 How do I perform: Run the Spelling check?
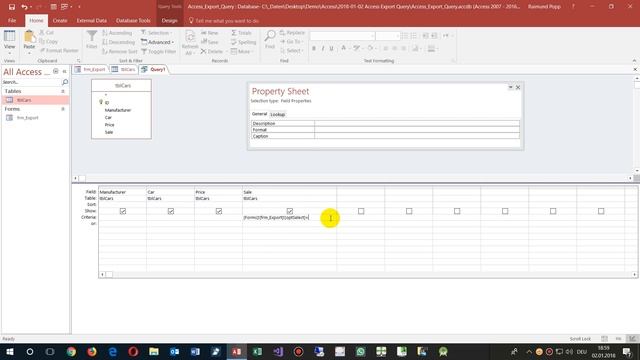click(243, 42)
